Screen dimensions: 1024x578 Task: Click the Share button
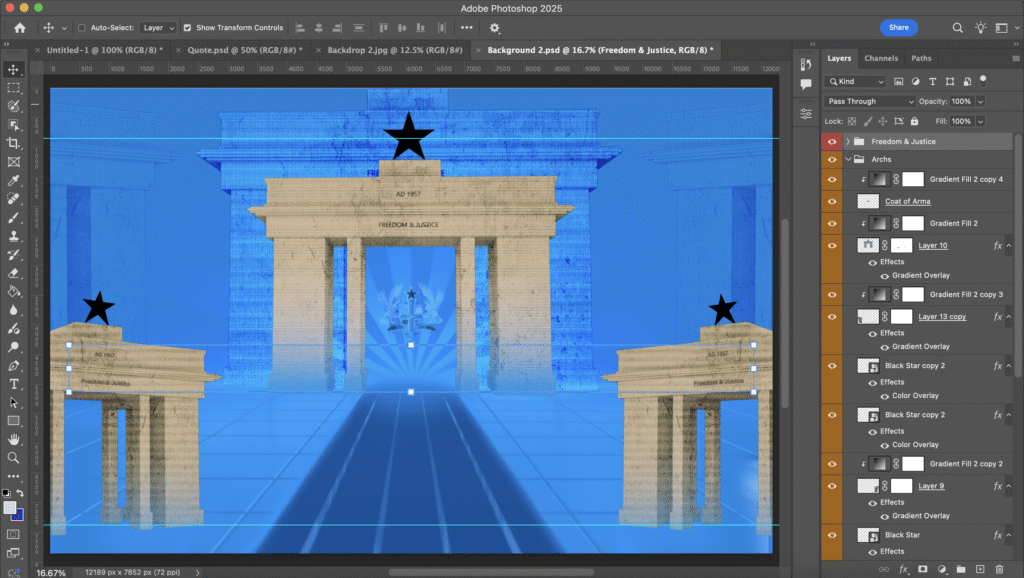(899, 27)
